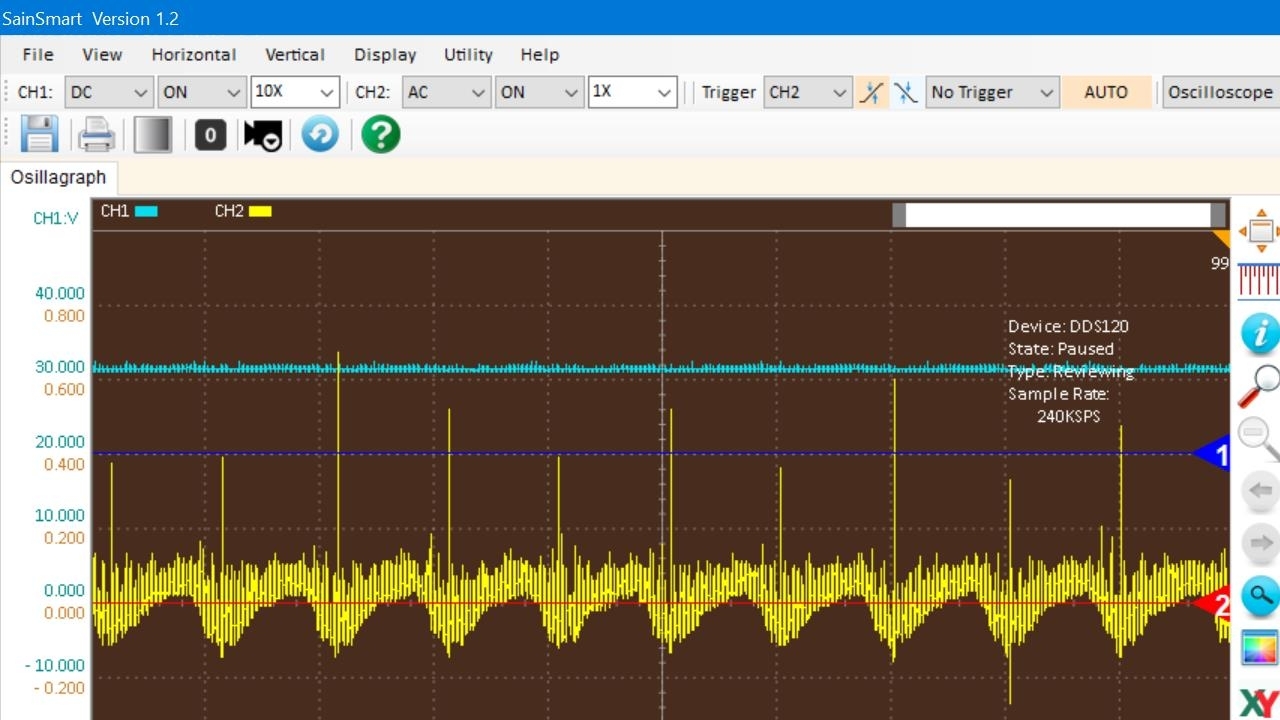Click the blue floppy disk Save icon

pyautogui.click(x=39, y=134)
